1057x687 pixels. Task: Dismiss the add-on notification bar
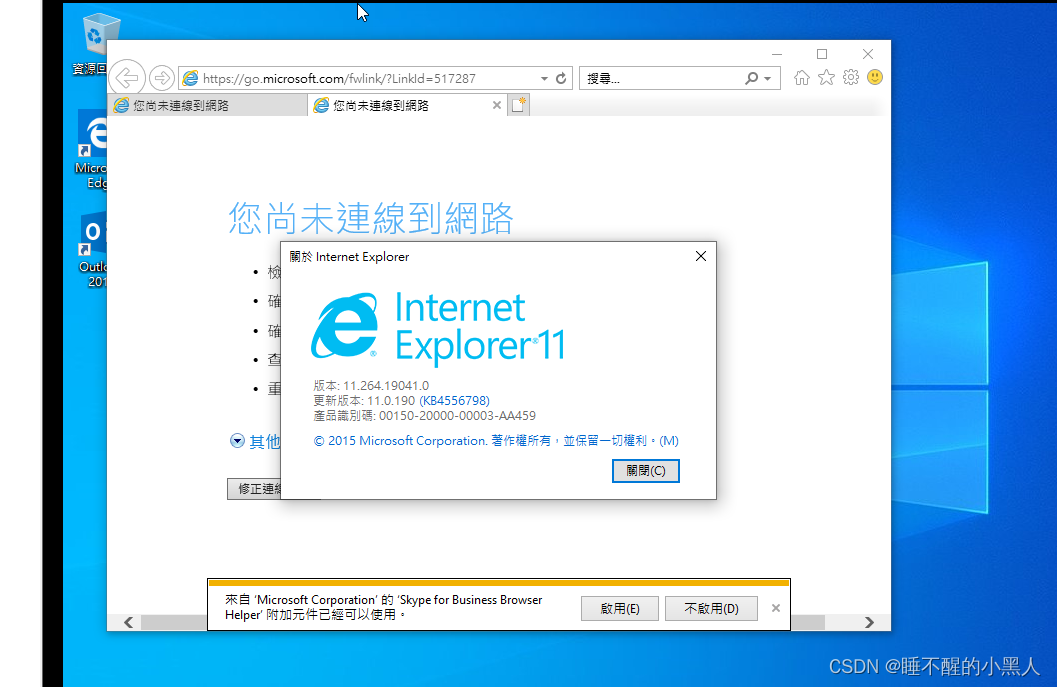pos(776,608)
